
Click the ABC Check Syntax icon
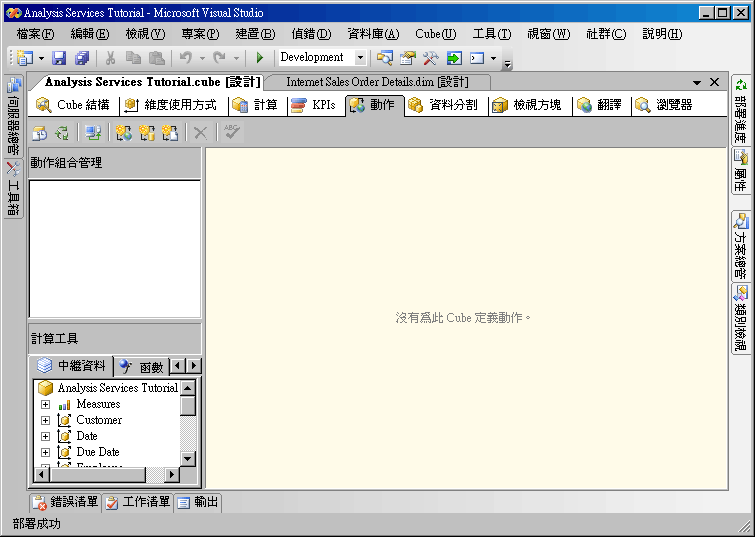(x=232, y=132)
